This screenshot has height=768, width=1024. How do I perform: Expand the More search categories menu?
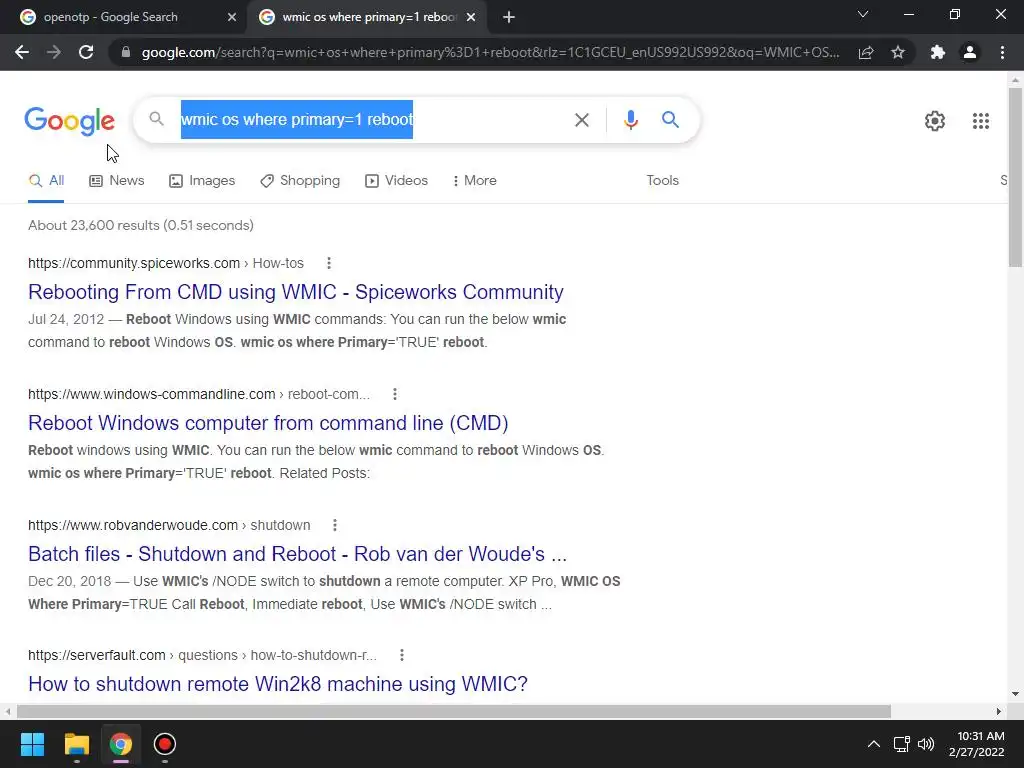[475, 181]
